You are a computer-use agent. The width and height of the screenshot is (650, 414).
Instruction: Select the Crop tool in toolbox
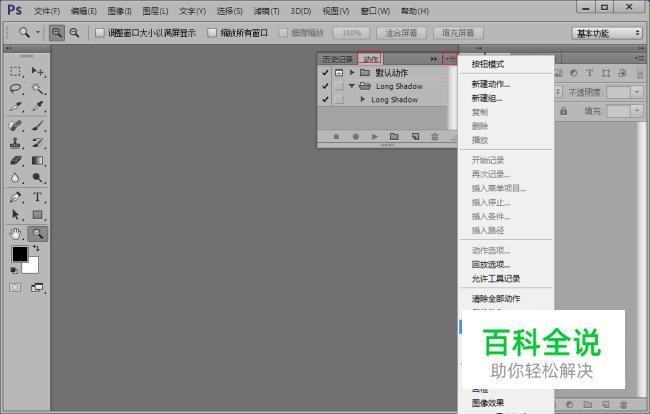coord(16,107)
